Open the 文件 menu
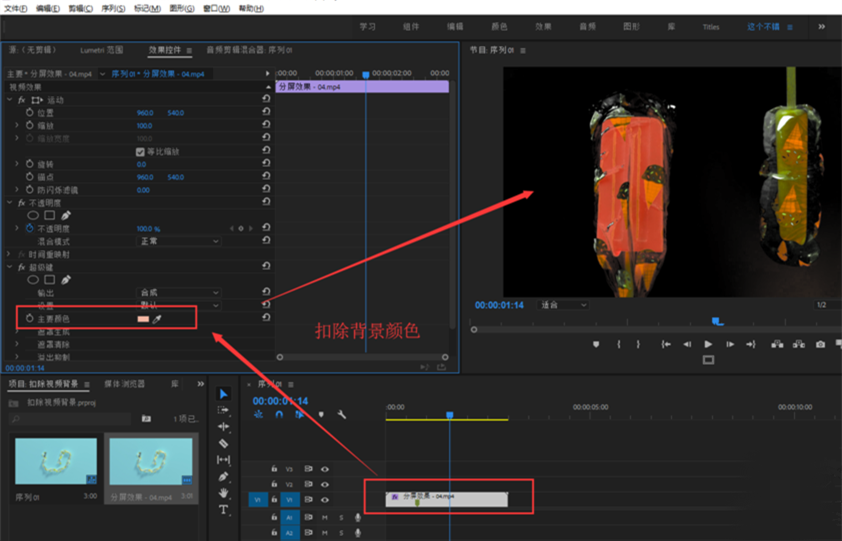842x541 pixels. [x=15, y=8]
